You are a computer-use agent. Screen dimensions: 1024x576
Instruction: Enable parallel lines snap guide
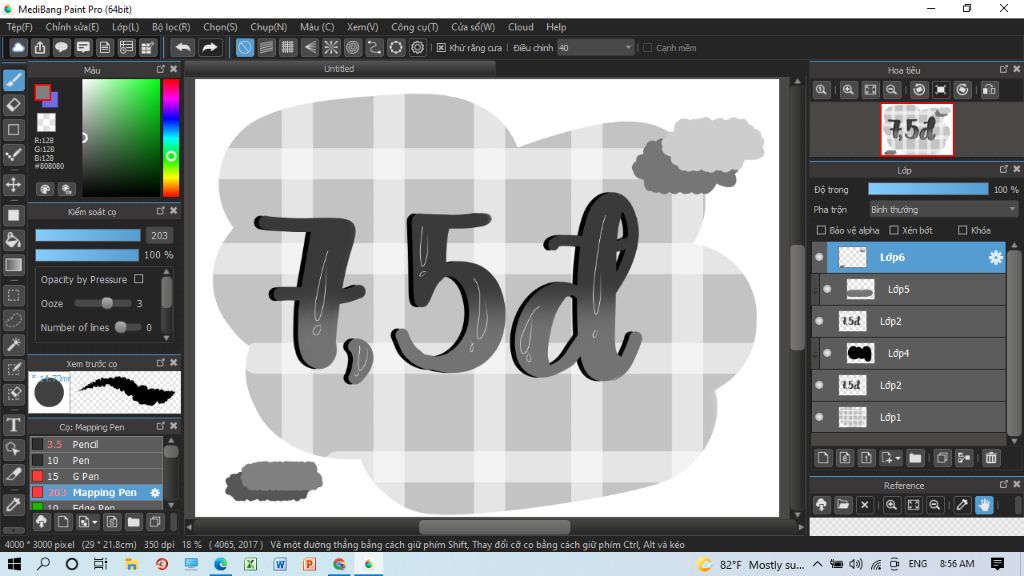pyautogui.click(x=266, y=48)
